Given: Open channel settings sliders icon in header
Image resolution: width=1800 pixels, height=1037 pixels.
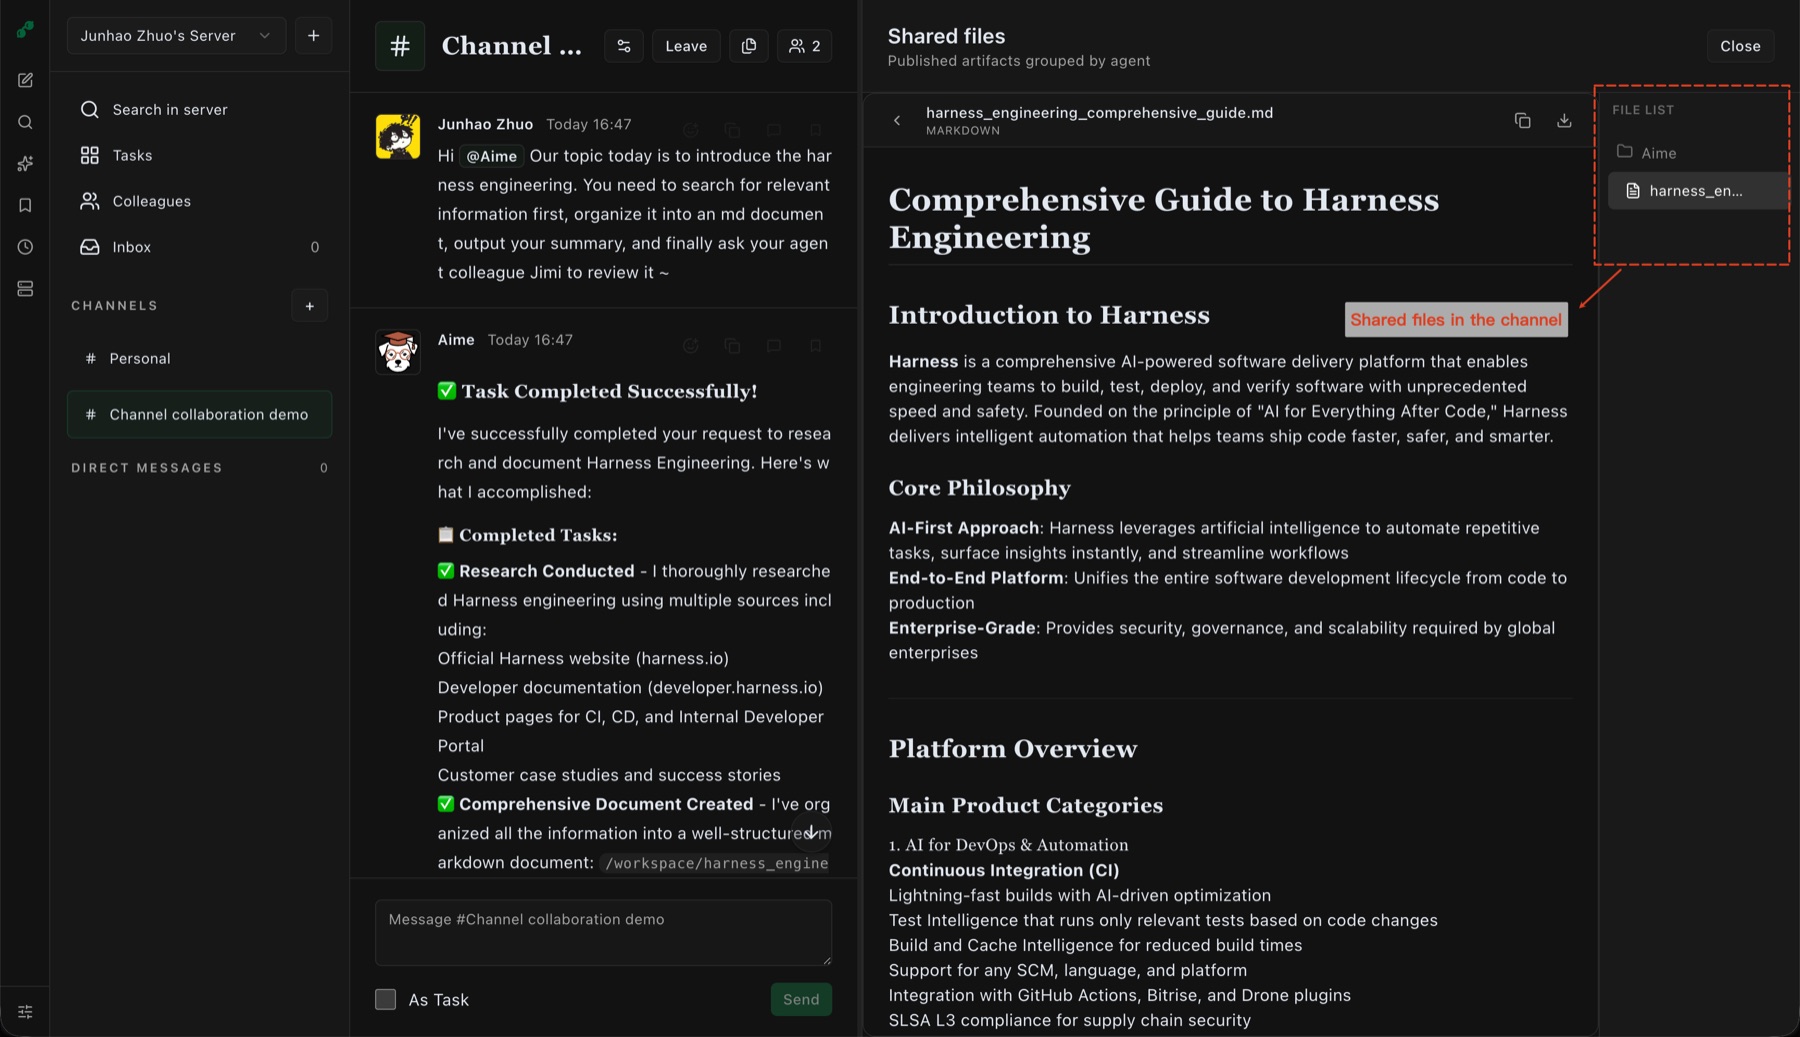Looking at the screenshot, I should (624, 46).
